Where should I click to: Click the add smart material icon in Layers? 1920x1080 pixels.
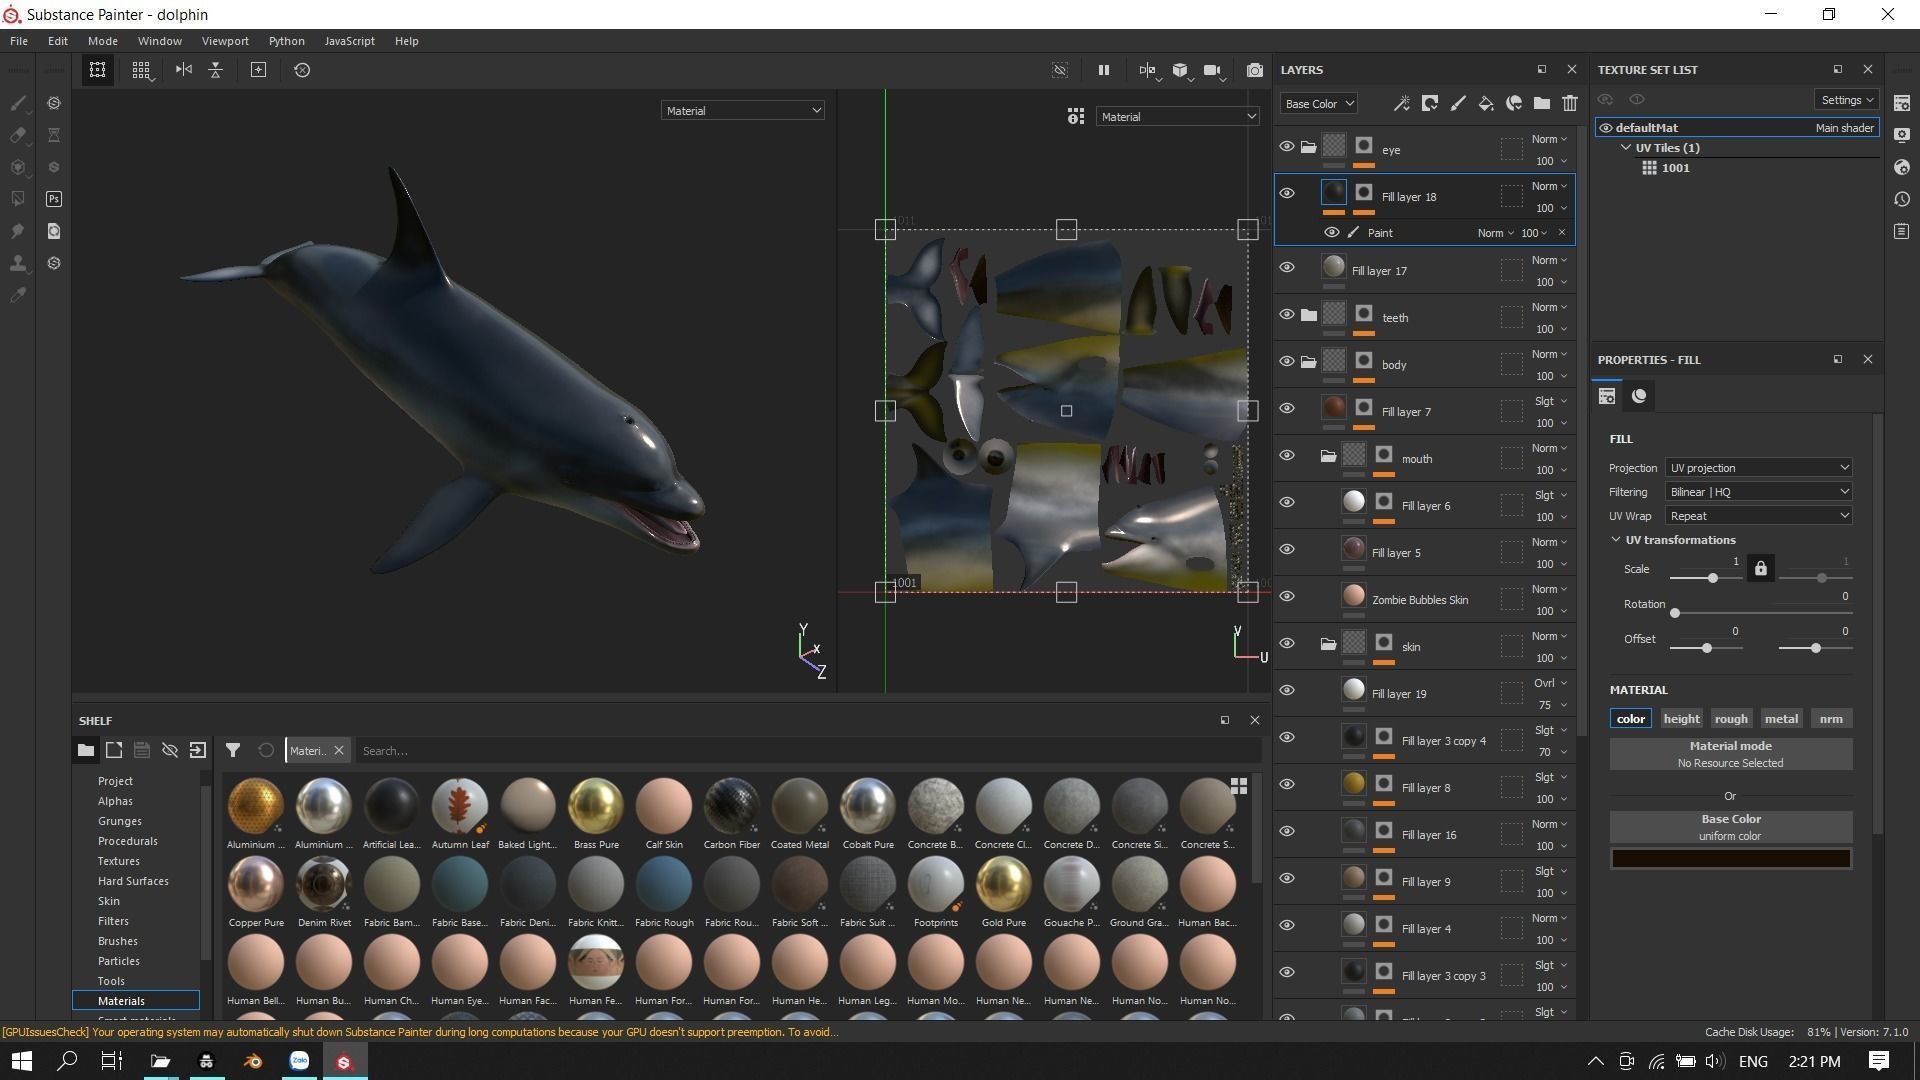(1514, 103)
